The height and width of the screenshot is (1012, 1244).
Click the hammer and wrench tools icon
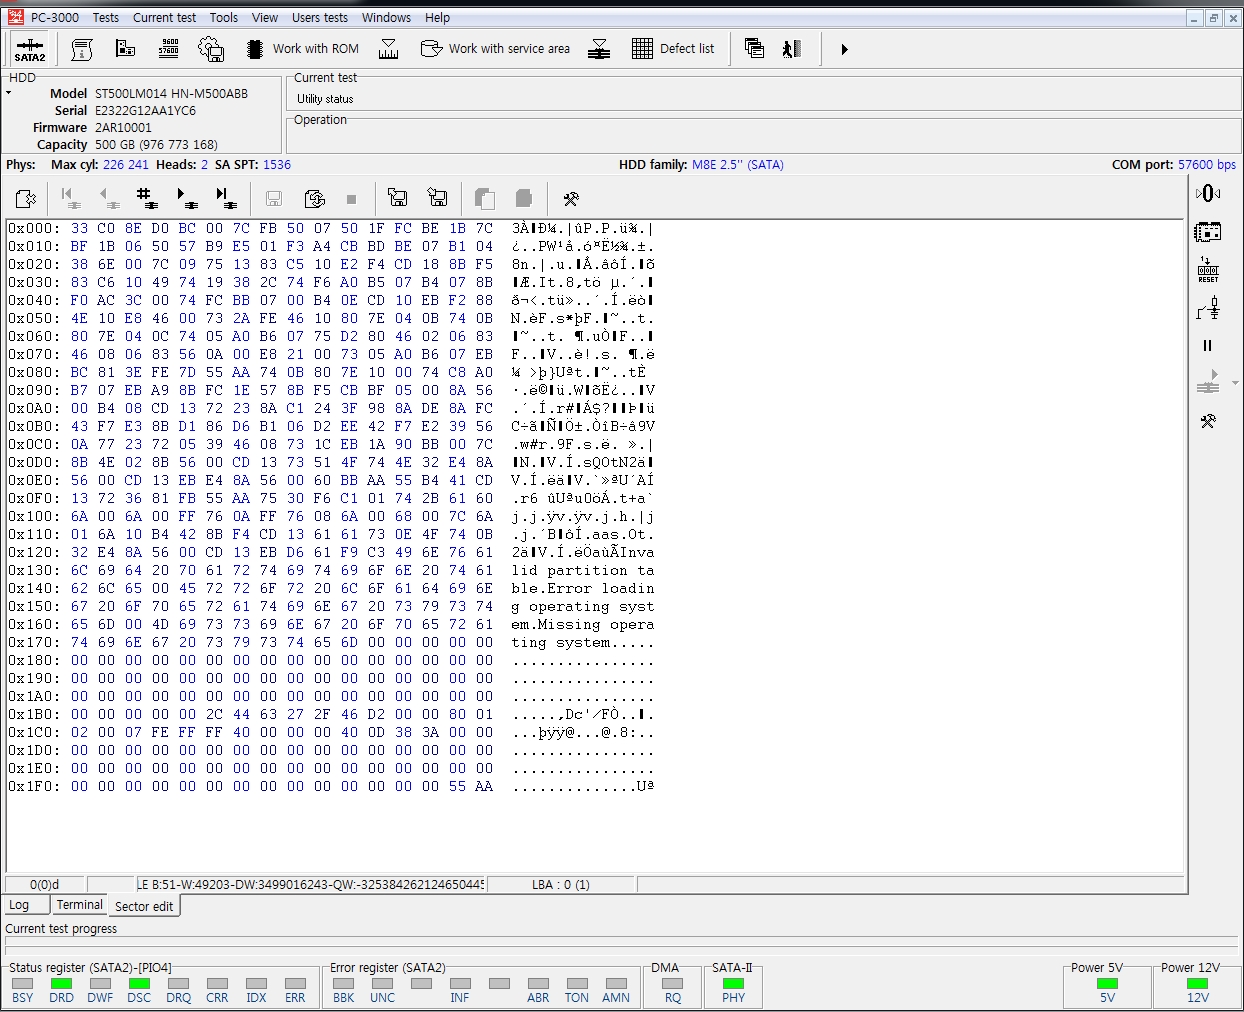[x=571, y=198]
